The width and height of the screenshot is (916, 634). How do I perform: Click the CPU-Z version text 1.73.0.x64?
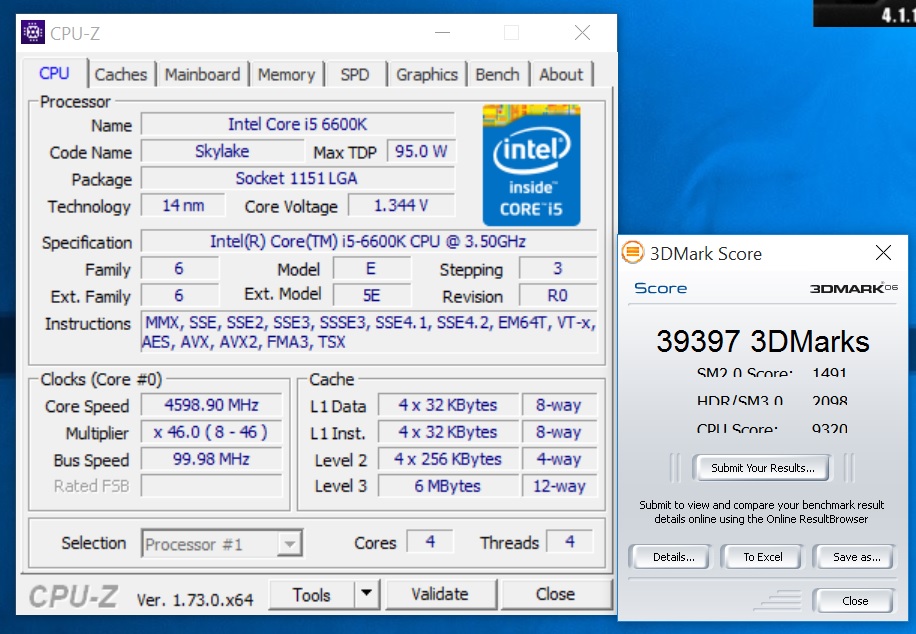pyautogui.click(x=195, y=600)
